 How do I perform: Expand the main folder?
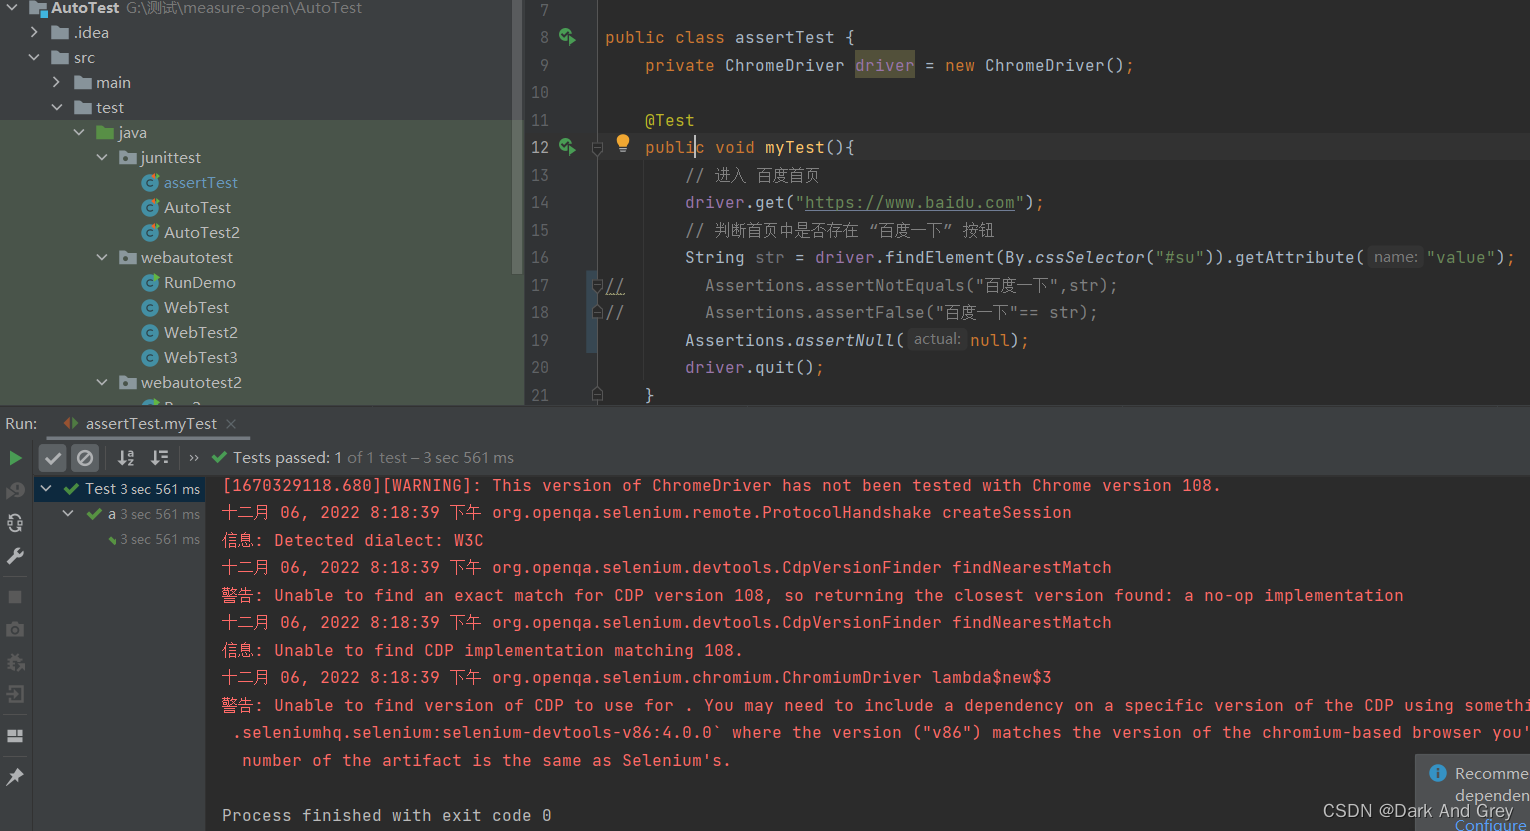[57, 82]
